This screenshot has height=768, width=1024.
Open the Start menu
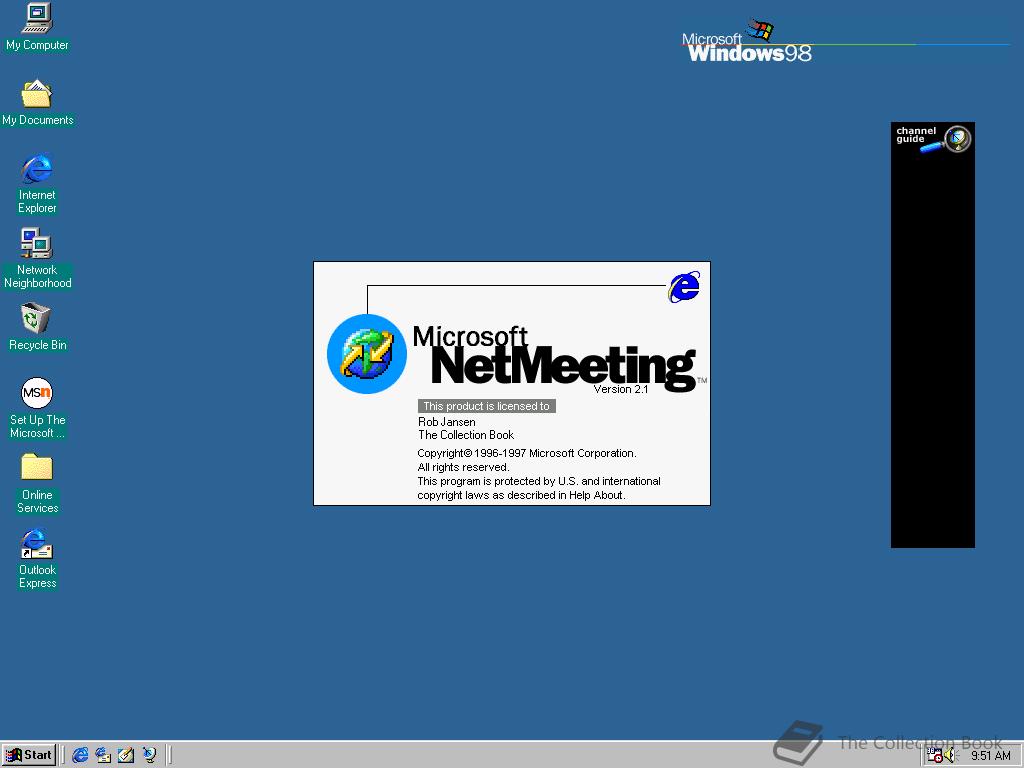29,755
